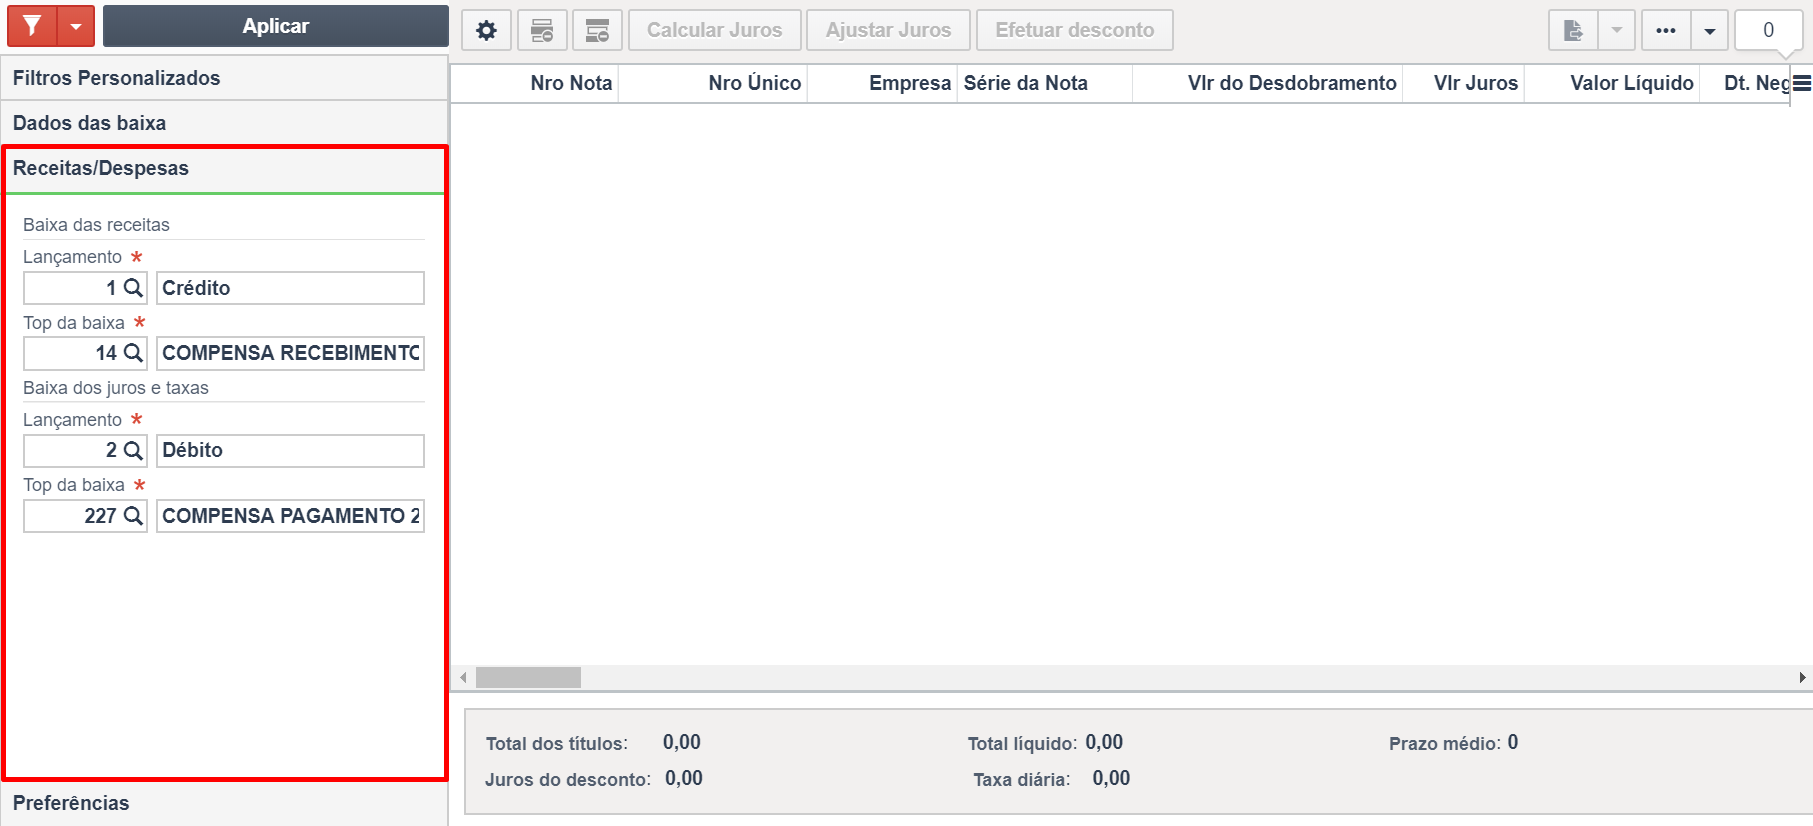Click the Calcular Juros button
Viewport: 1813px width, 826px height.
tap(714, 30)
